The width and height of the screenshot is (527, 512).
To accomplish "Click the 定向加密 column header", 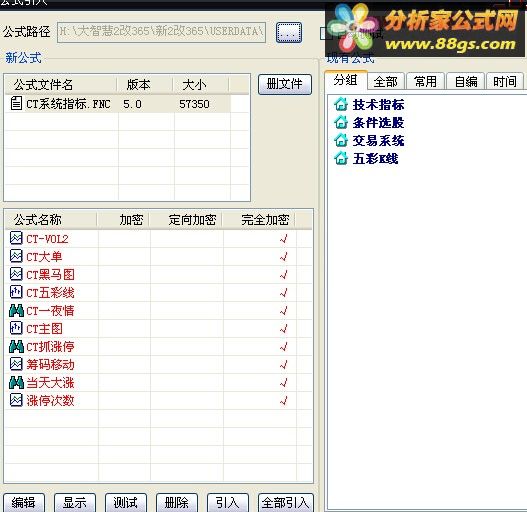I will [186, 220].
